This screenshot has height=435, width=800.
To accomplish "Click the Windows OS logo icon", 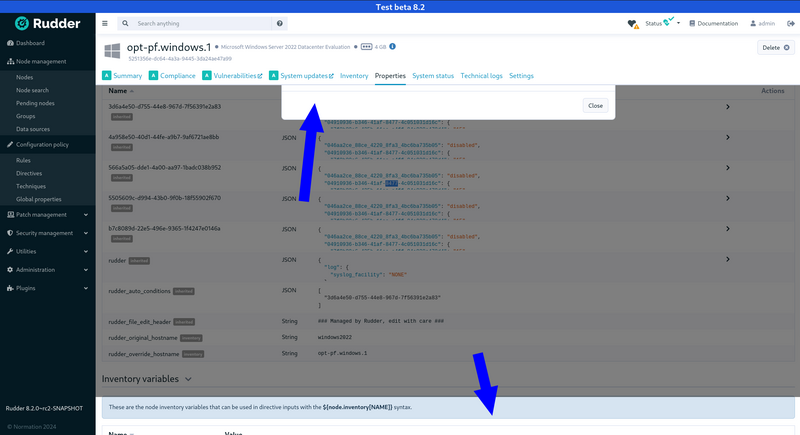I will pos(112,51).
